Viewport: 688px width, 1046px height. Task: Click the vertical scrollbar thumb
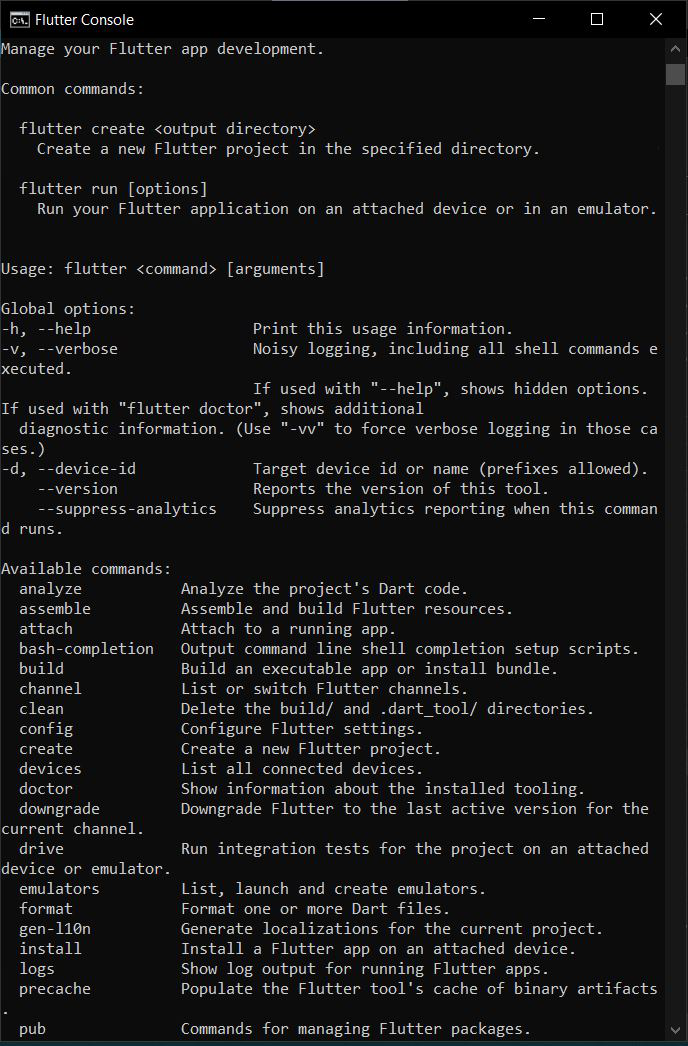[x=675, y=74]
